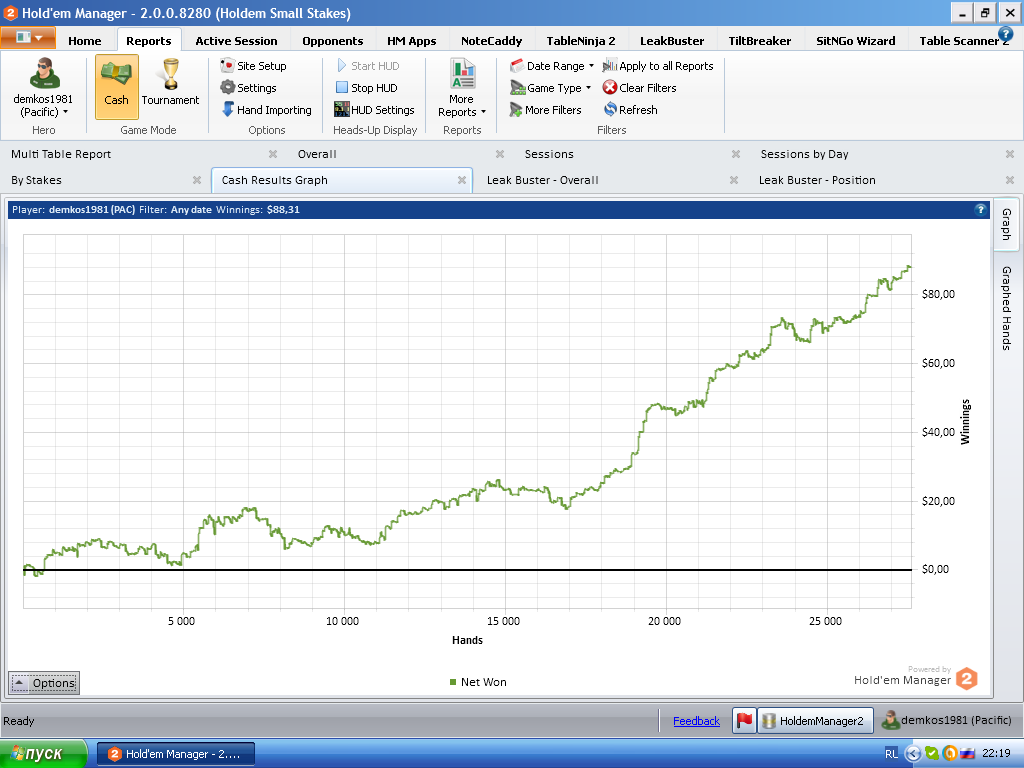Open Hand Importing
1024x768 pixels.
pos(266,110)
